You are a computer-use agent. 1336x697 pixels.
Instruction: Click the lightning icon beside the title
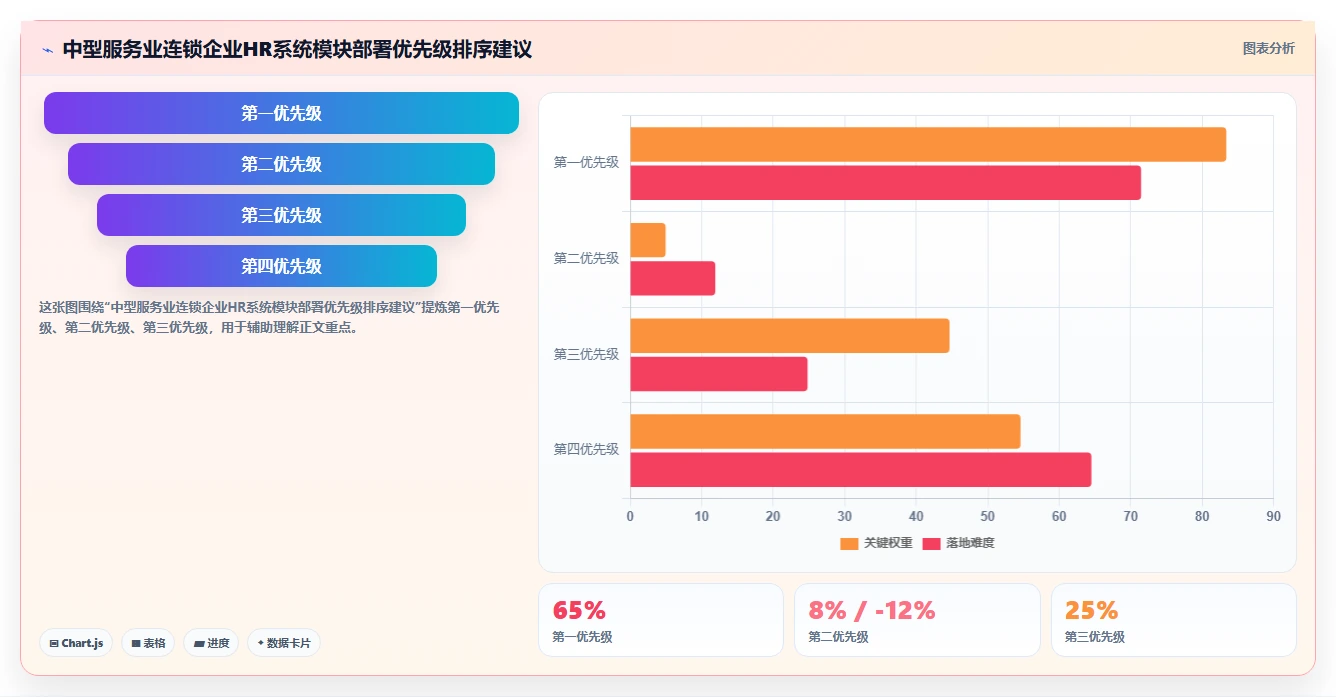tap(47, 50)
